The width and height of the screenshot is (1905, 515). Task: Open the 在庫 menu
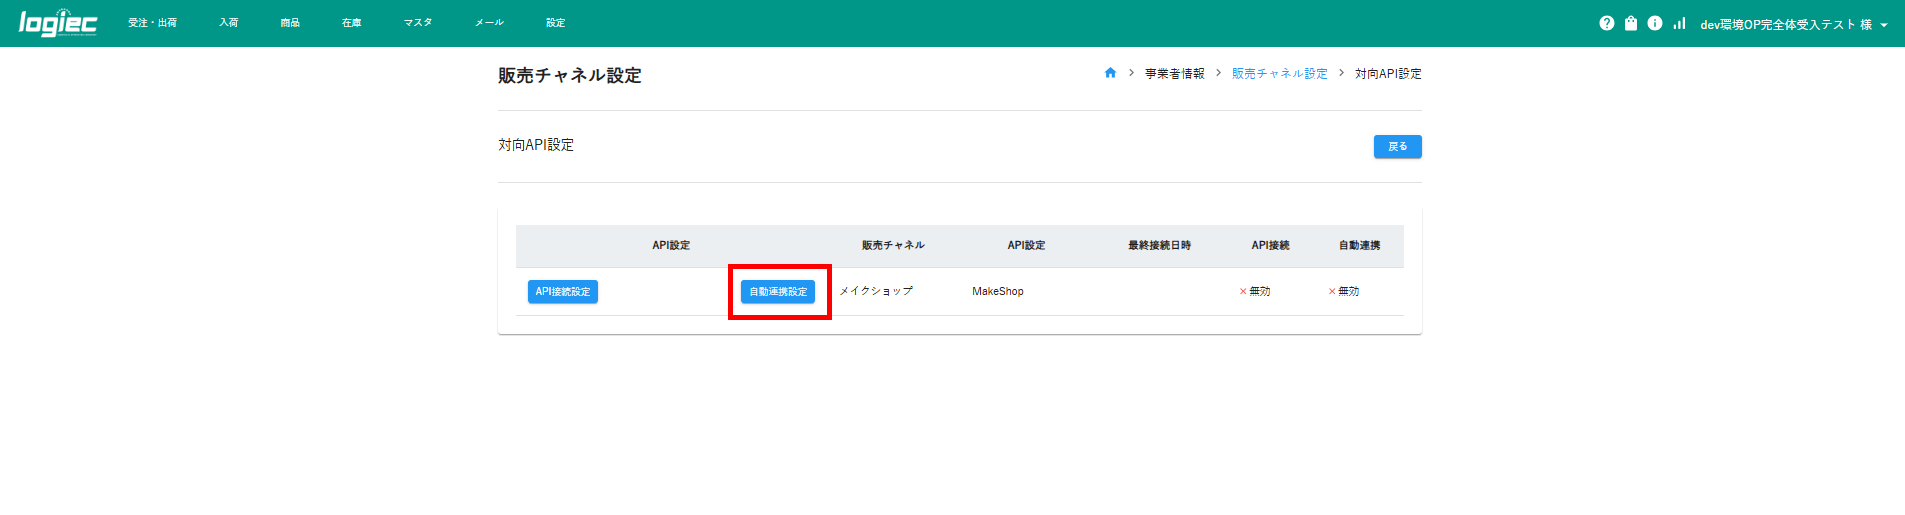pos(351,23)
